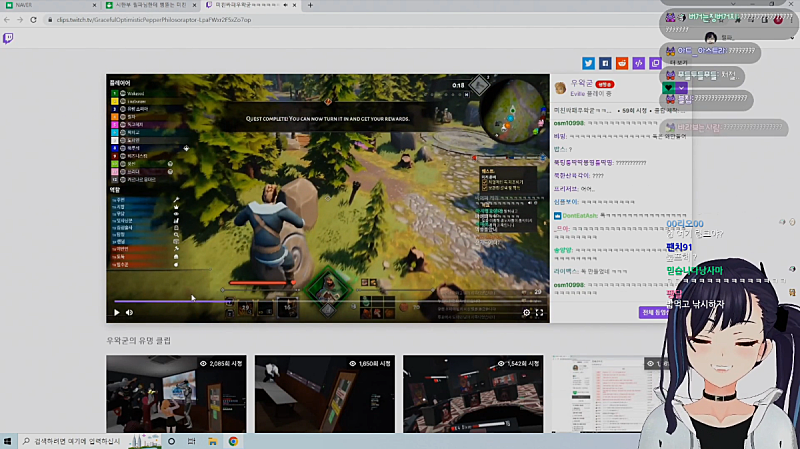800x449 pixels.
Task: Open the embed code button
Action: (x=638, y=63)
